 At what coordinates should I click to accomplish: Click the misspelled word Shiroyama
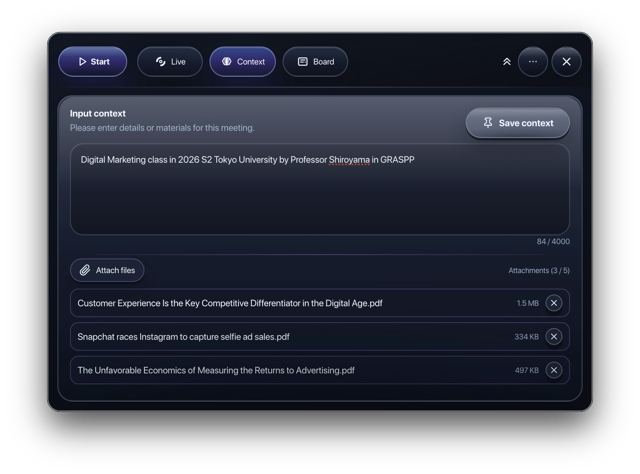349,160
